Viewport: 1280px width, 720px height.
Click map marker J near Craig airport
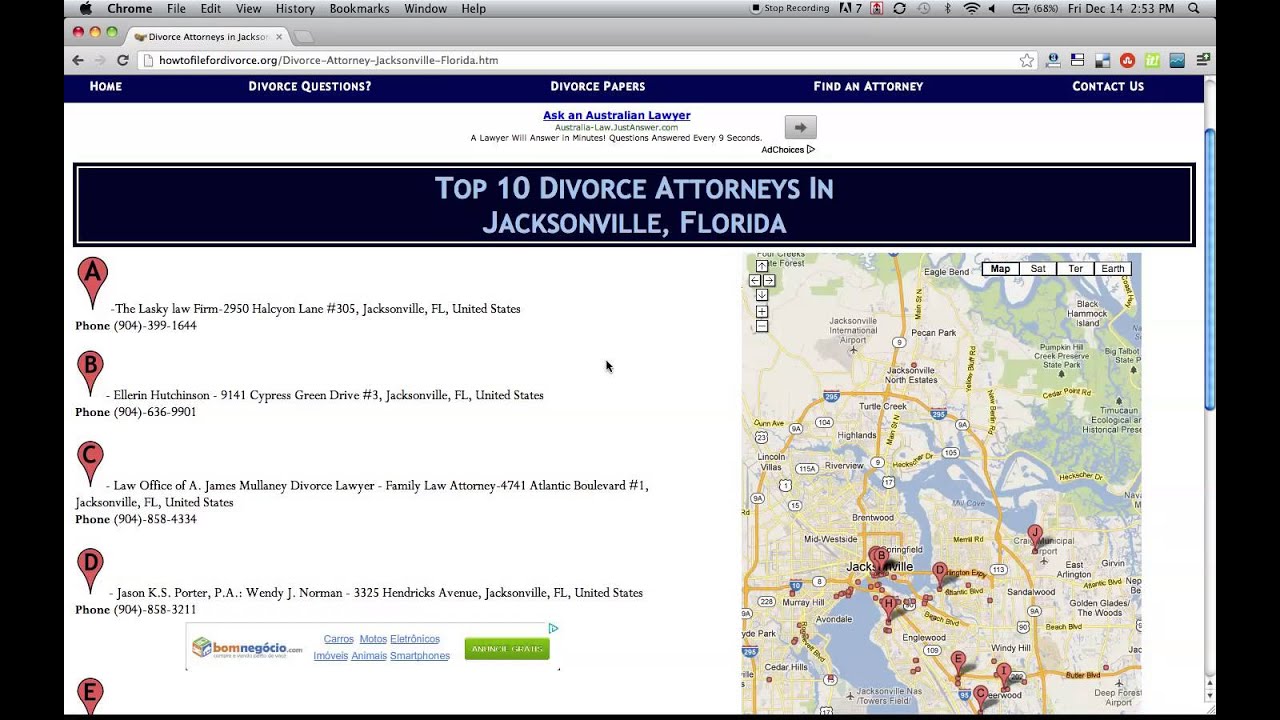click(x=1035, y=537)
